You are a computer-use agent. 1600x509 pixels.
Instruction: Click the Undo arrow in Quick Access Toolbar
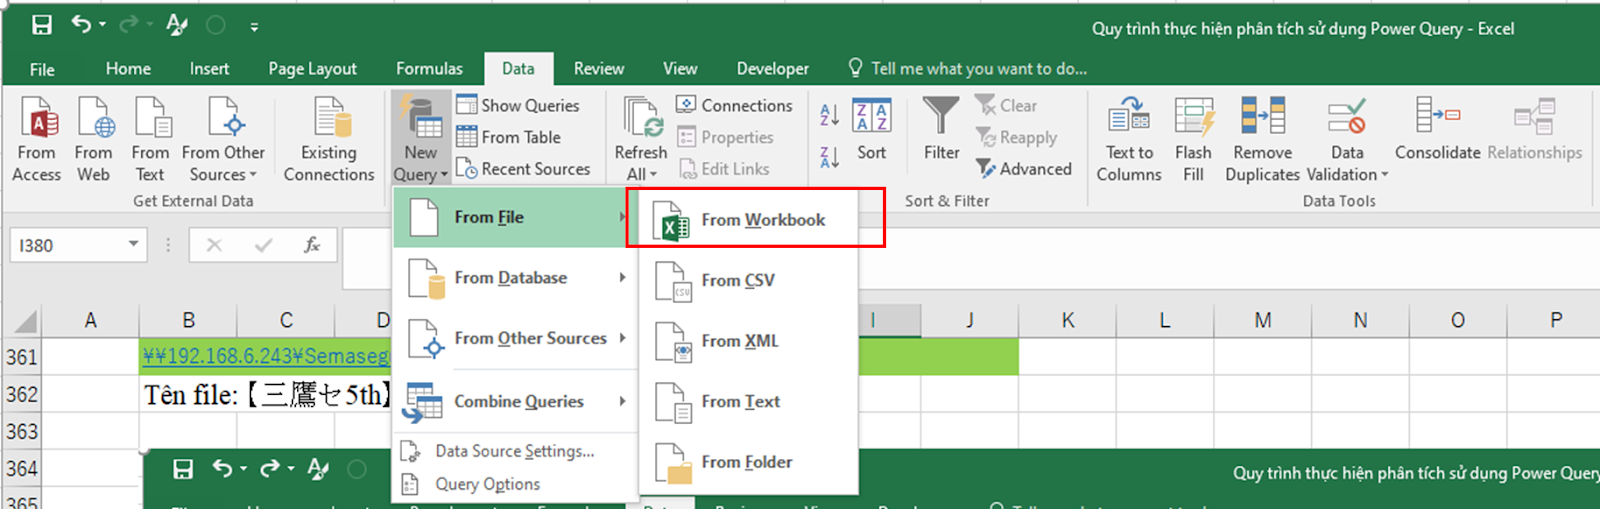(82, 25)
